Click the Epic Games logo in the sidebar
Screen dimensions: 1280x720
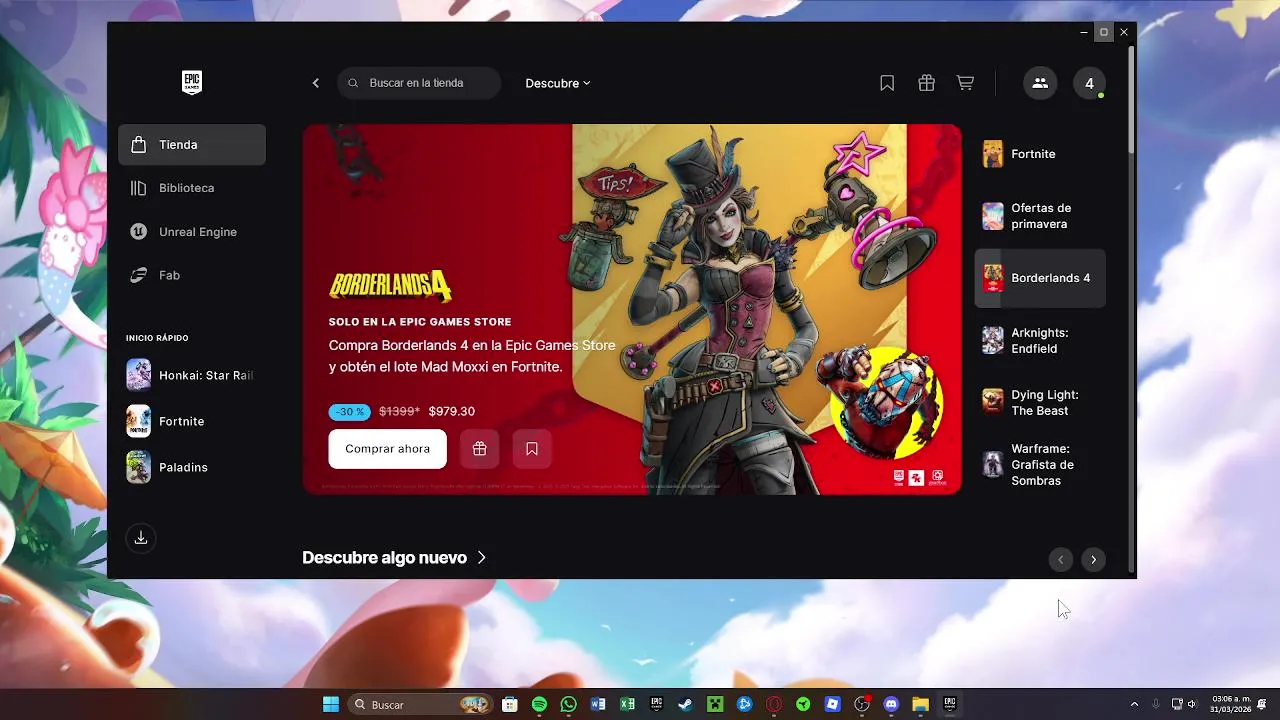coord(192,83)
